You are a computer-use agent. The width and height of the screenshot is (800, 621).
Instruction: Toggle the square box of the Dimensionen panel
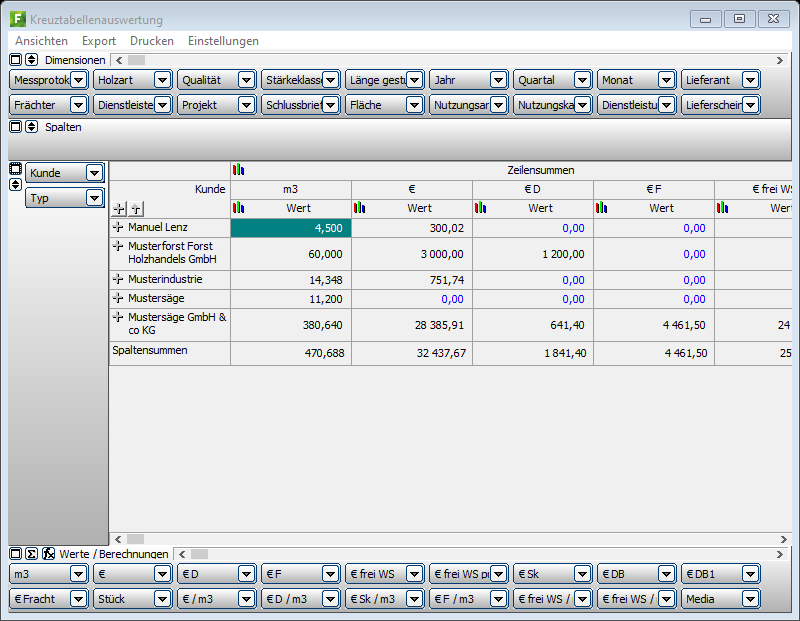[x=16, y=60]
